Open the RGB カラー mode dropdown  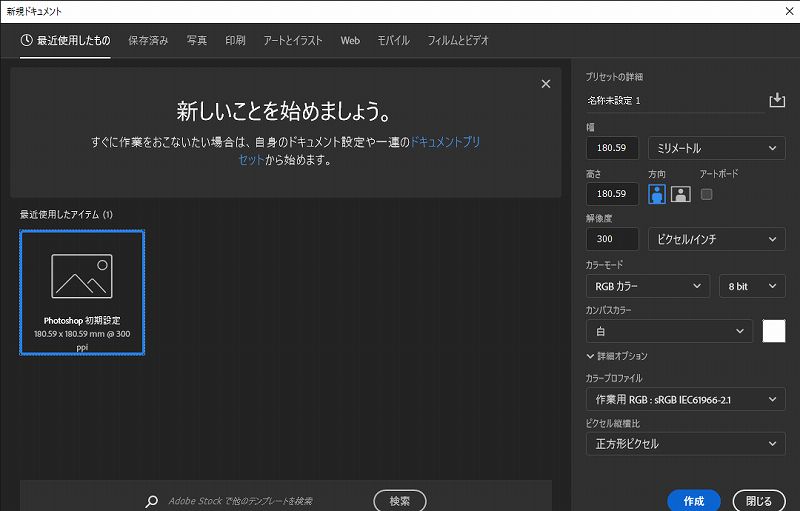click(x=647, y=286)
